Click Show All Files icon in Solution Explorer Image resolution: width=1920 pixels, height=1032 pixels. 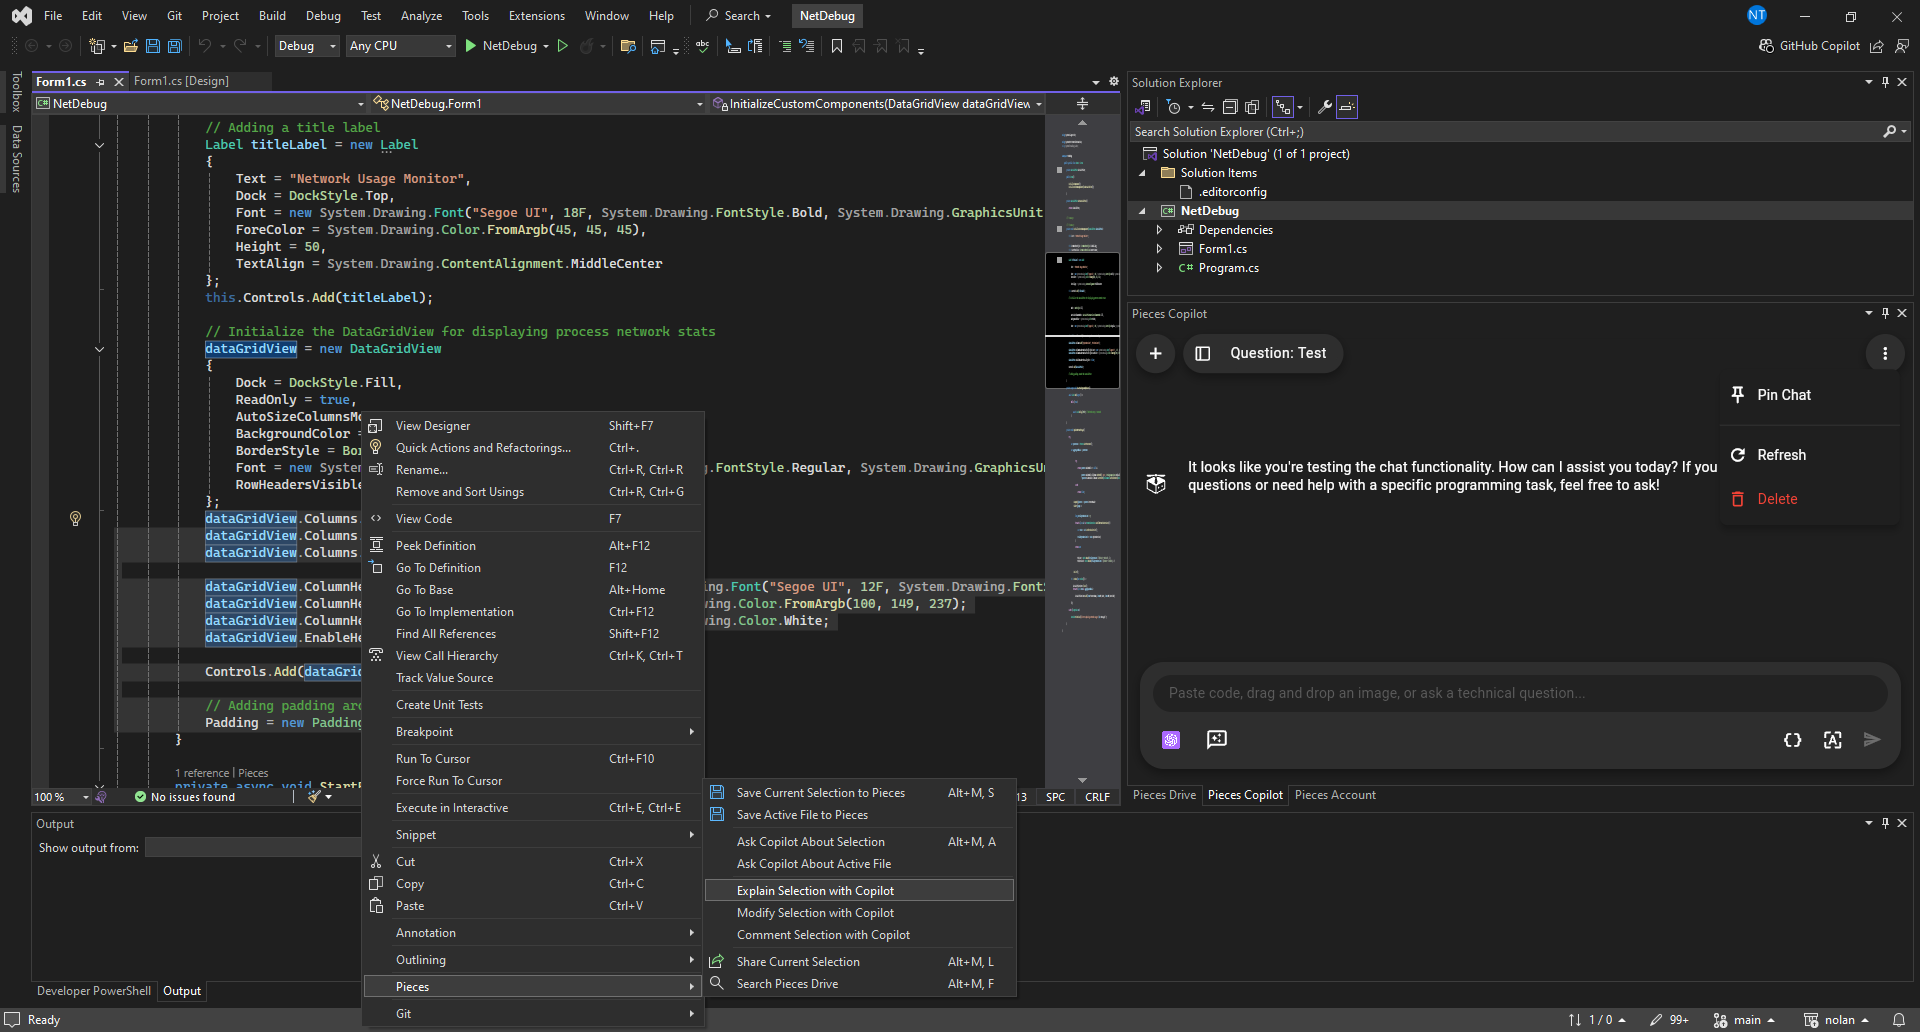coord(1252,107)
